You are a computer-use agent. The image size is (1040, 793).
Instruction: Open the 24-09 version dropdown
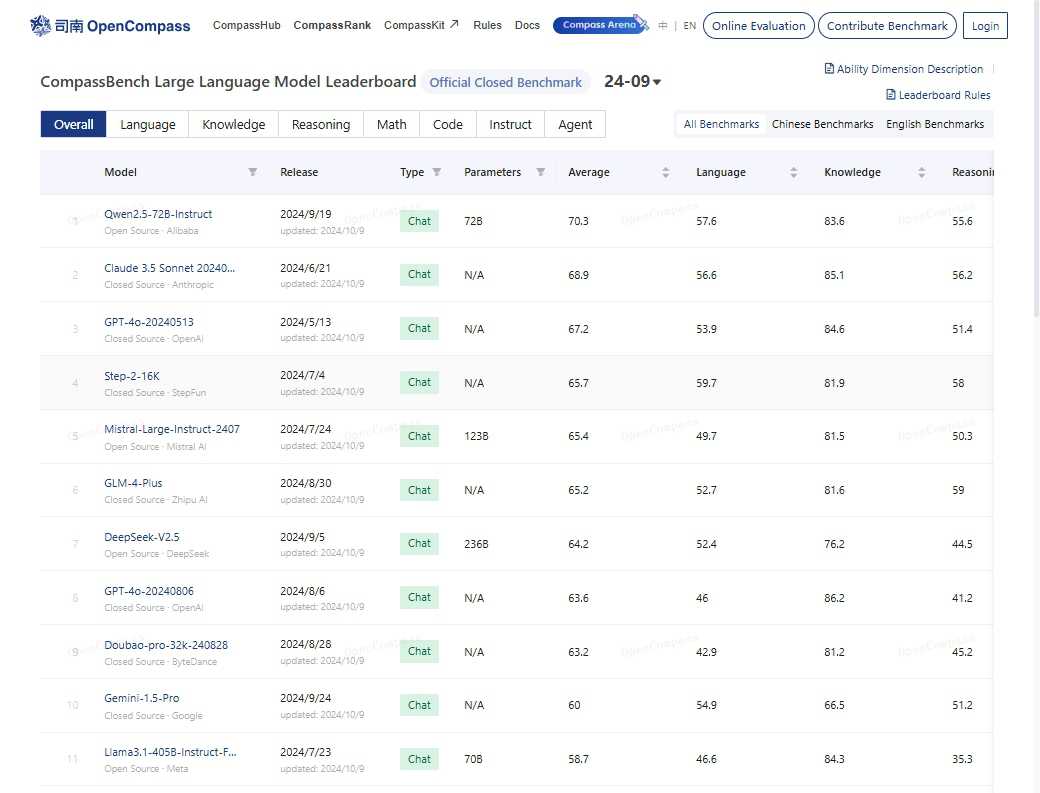pyautogui.click(x=632, y=82)
